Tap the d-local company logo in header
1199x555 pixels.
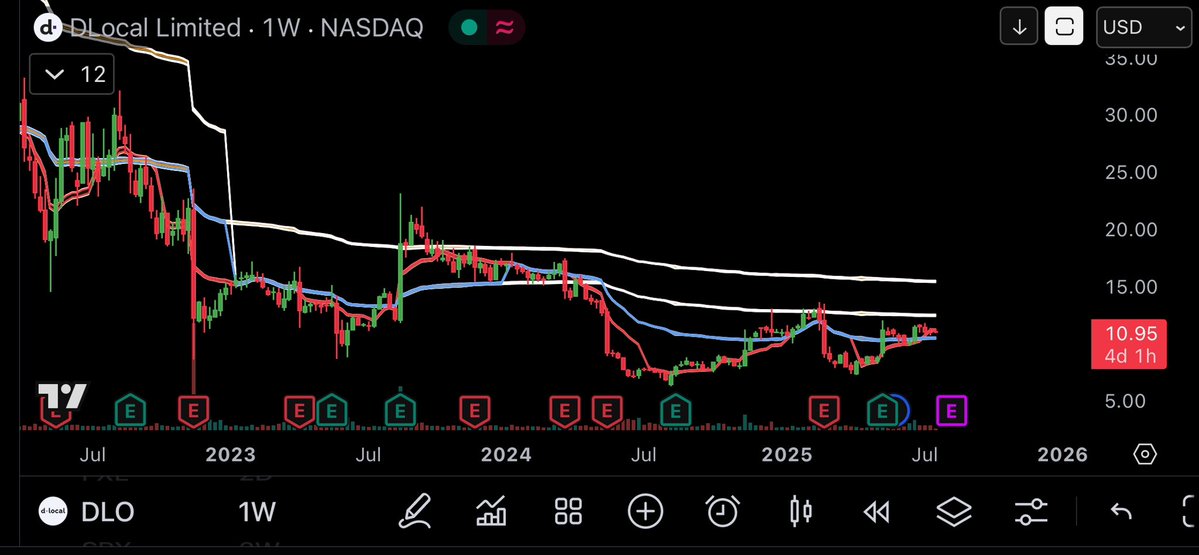click(x=49, y=28)
